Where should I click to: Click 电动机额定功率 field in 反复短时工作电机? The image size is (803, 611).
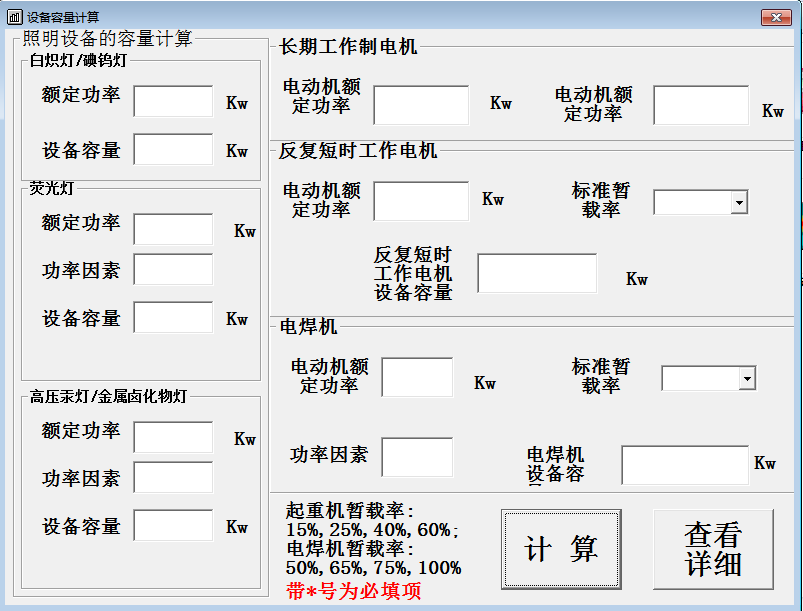[421, 201]
